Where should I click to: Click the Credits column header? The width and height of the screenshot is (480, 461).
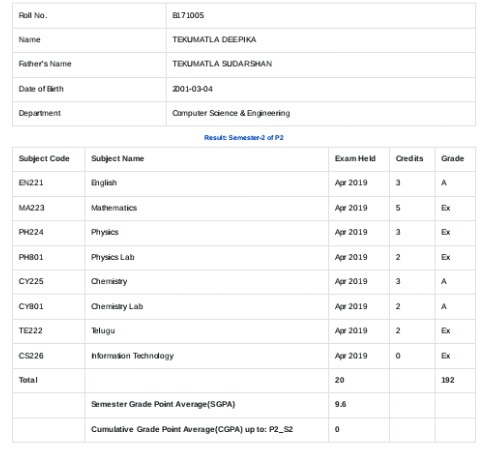(x=409, y=158)
